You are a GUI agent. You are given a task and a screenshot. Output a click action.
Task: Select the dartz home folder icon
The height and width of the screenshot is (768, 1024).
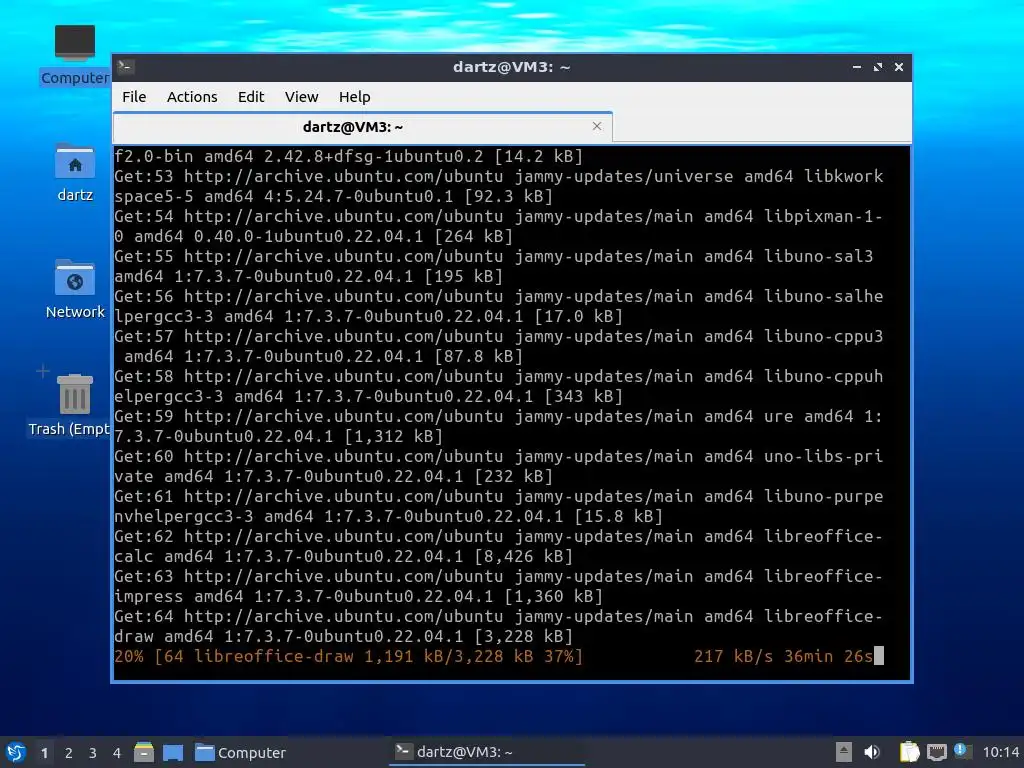click(x=74, y=172)
